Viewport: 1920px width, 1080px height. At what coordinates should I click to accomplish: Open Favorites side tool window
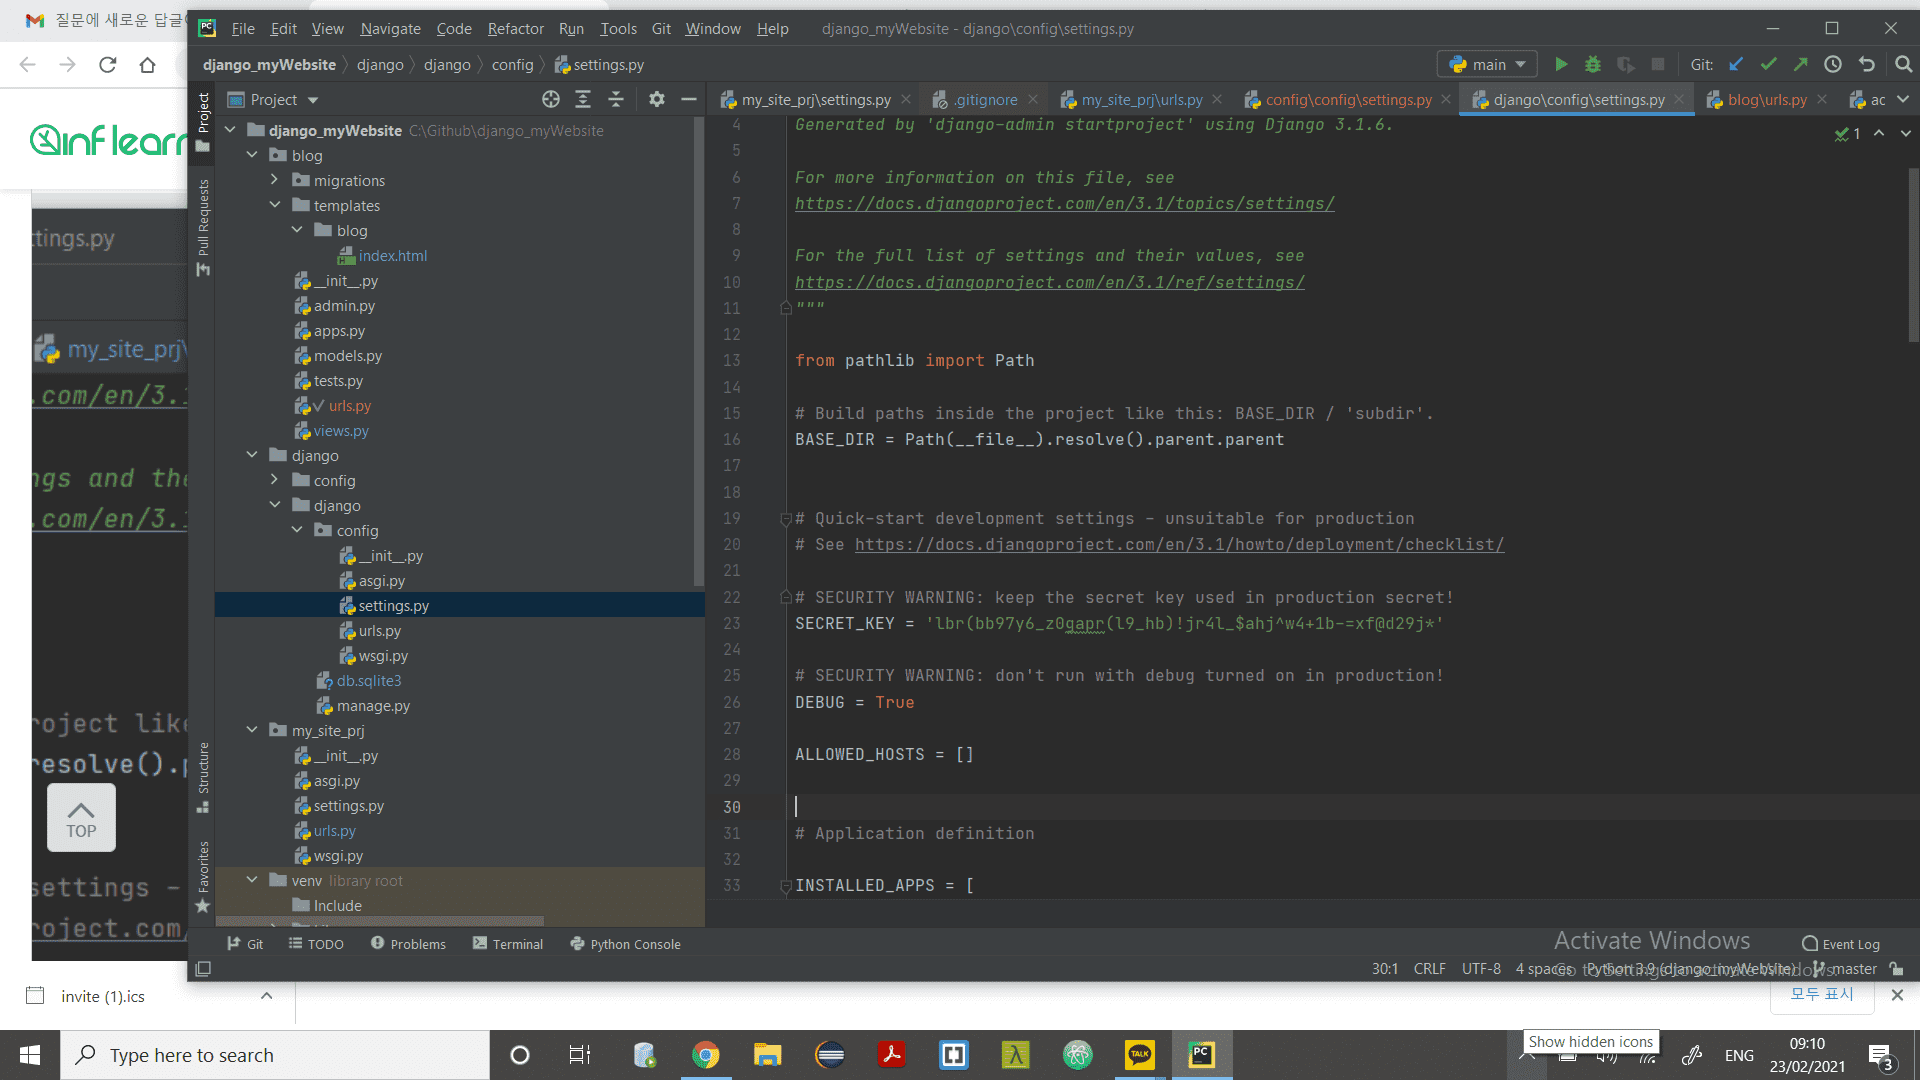pos(203,877)
